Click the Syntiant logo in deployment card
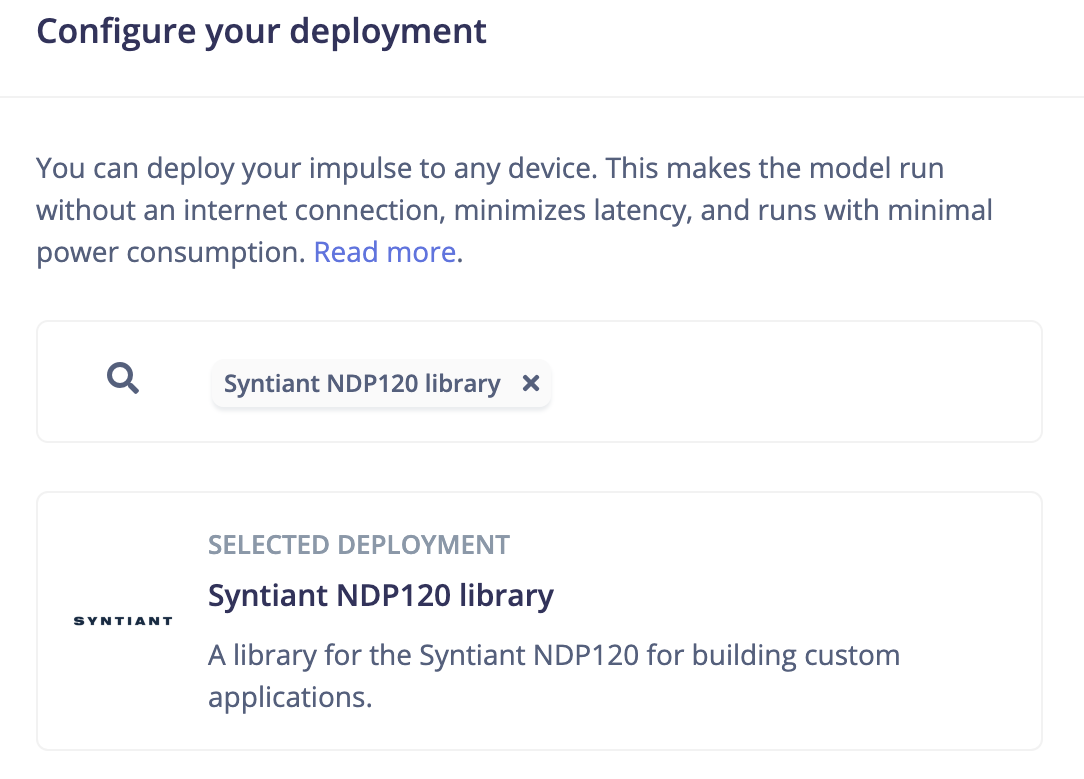The width and height of the screenshot is (1084, 779). pyautogui.click(x=123, y=621)
